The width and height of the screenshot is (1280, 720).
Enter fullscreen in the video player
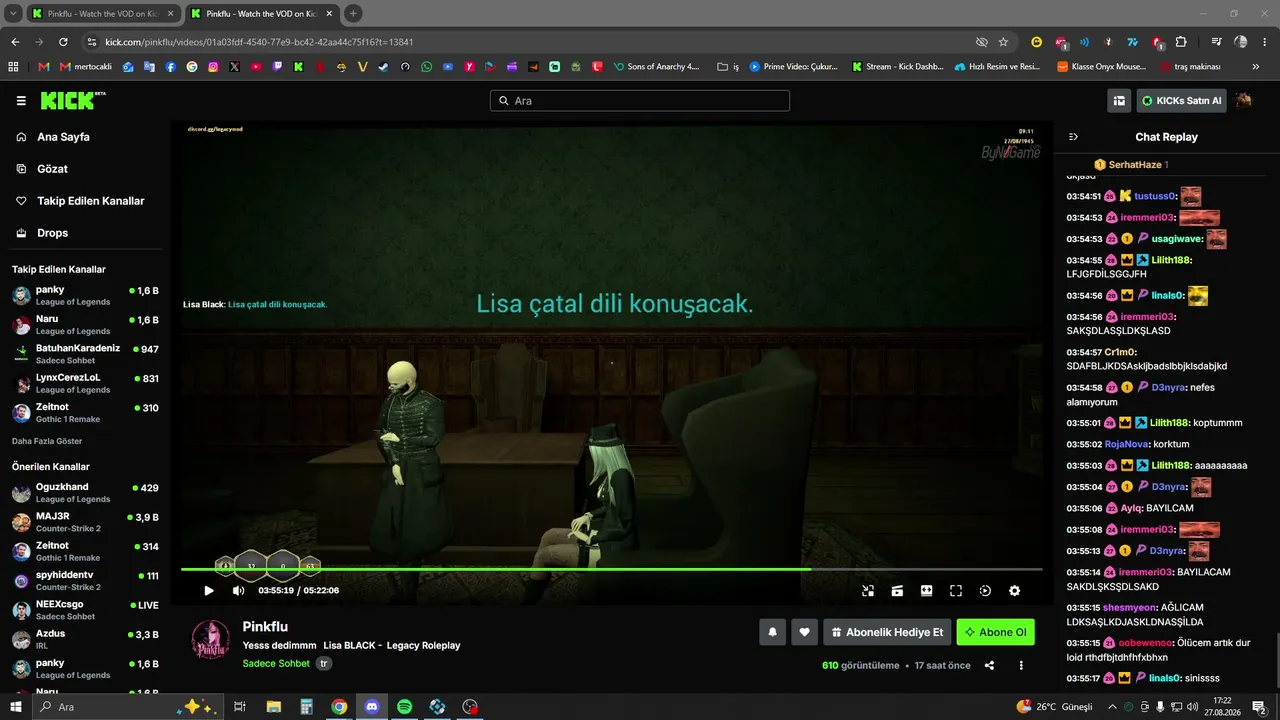pyautogui.click(x=956, y=591)
